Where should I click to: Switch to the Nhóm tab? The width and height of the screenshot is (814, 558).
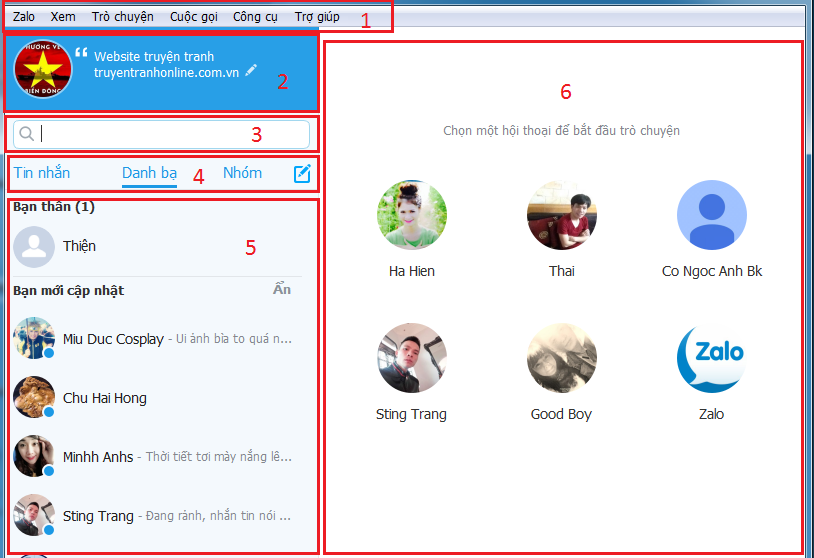point(242,173)
